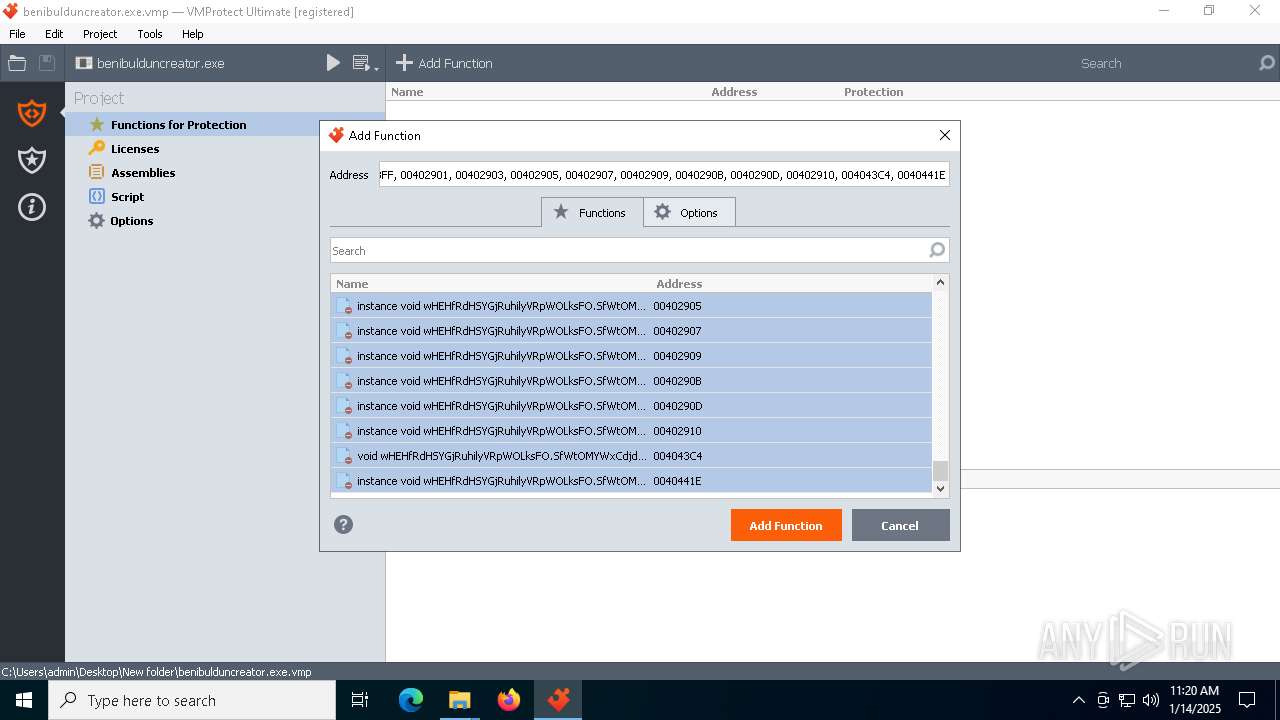1280x720 pixels.
Task: Open Script in the project tree
Action: tap(127, 197)
